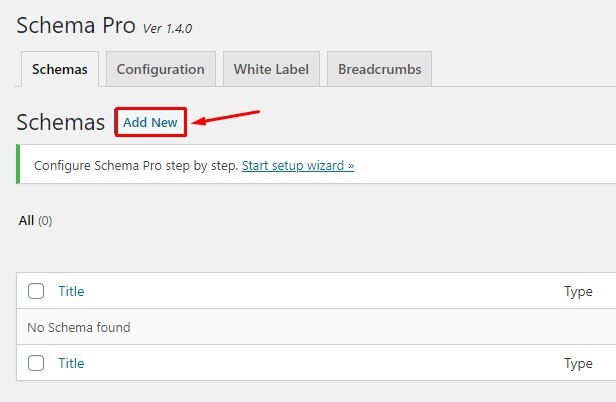Screen dimensions: 616x402
Task: Click the red arrow pointing at Add New
Action: 226,117
